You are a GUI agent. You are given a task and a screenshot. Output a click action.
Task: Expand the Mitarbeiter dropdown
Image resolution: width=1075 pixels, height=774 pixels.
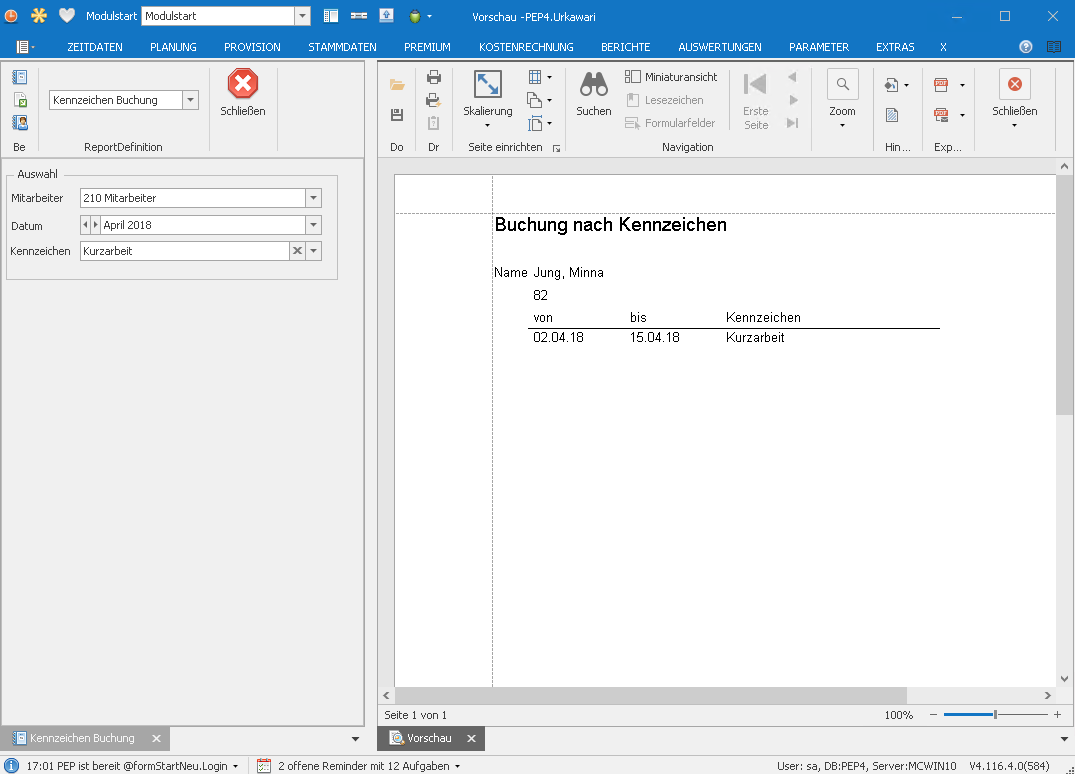pos(314,198)
